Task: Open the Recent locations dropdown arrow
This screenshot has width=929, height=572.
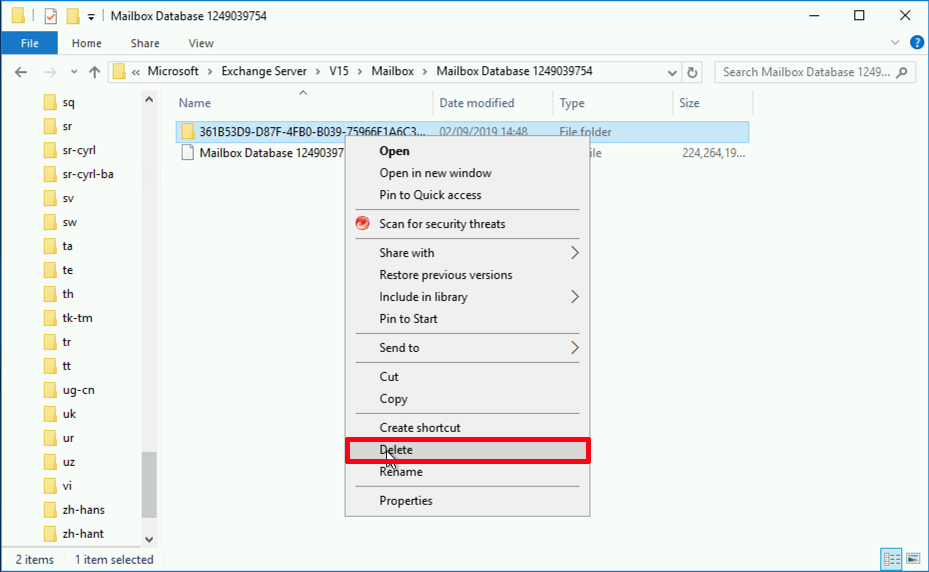Action: [x=73, y=72]
